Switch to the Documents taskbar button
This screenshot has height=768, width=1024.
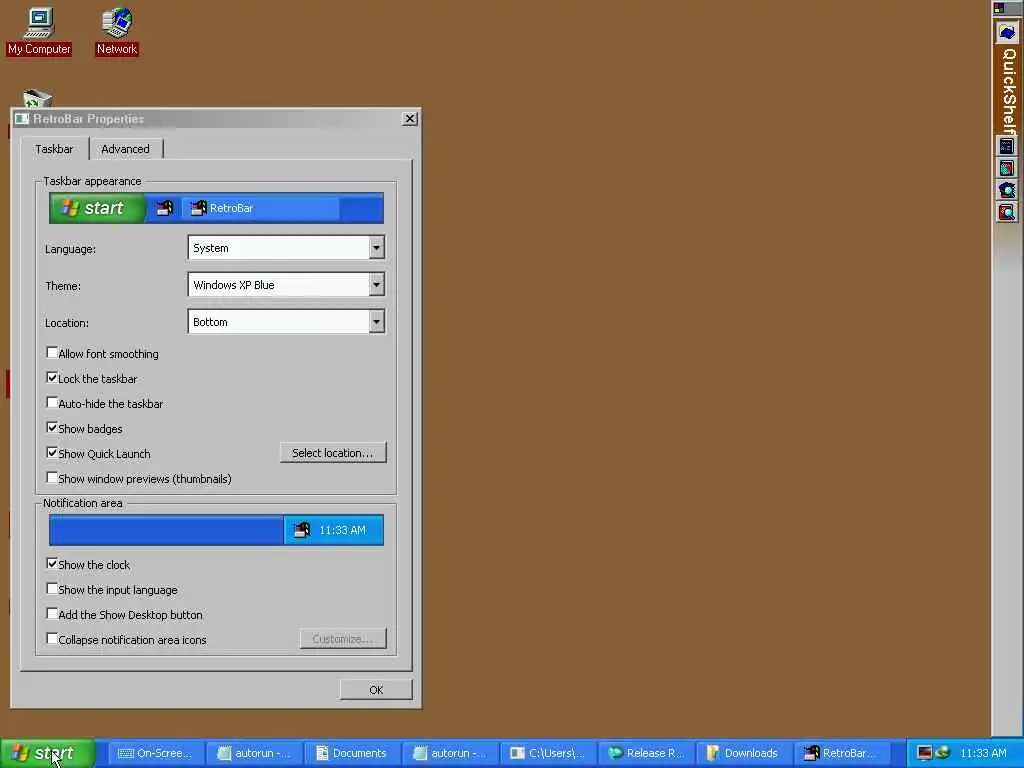point(353,753)
